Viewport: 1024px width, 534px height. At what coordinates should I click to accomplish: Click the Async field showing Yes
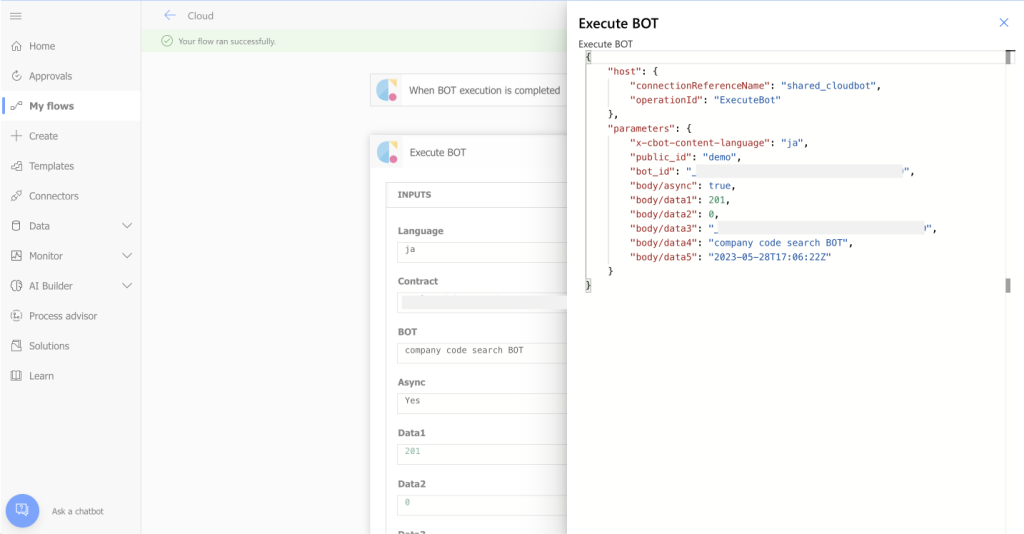pos(482,403)
